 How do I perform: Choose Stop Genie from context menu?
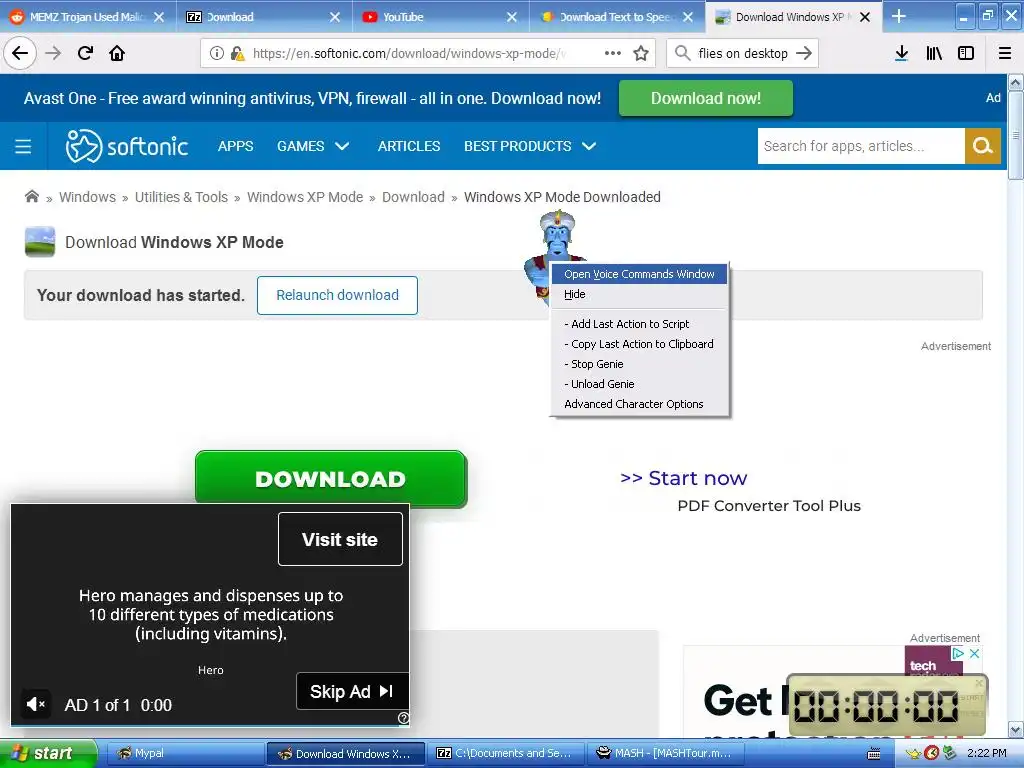[639, 364]
